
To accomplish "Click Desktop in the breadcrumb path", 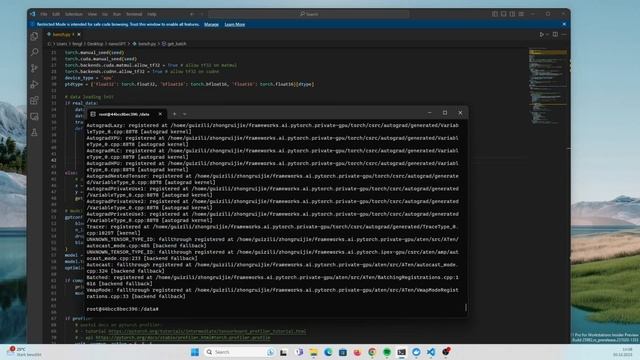I will [x=95, y=44].
